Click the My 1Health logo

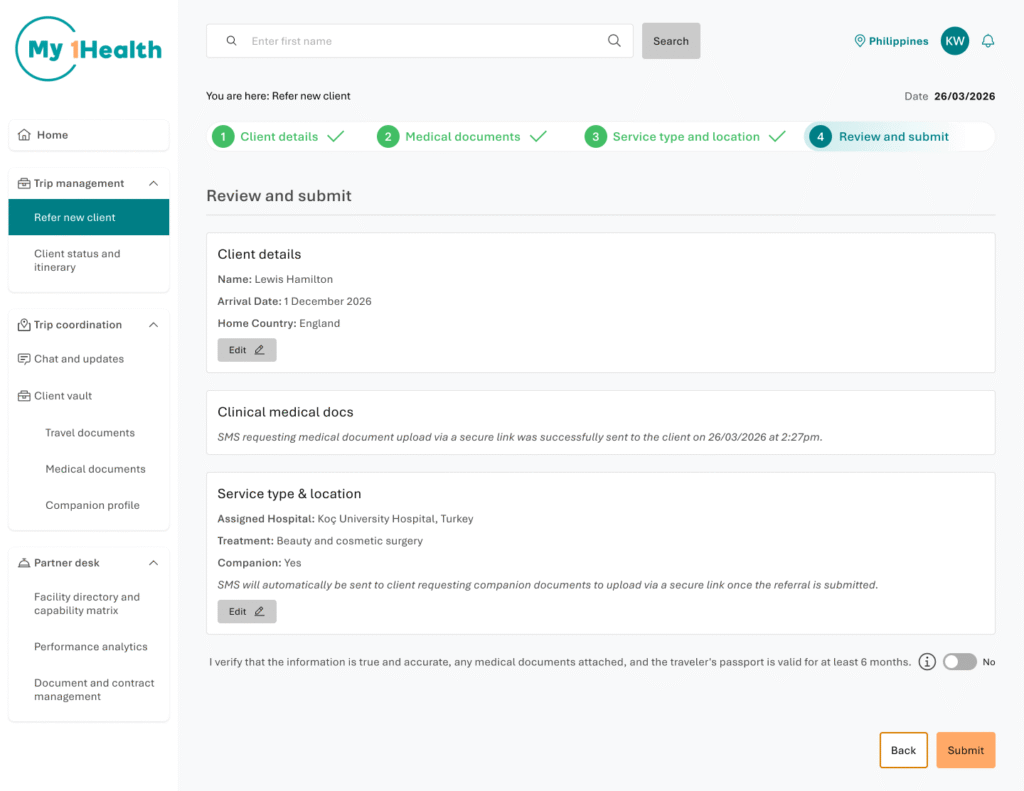[89, 49]
